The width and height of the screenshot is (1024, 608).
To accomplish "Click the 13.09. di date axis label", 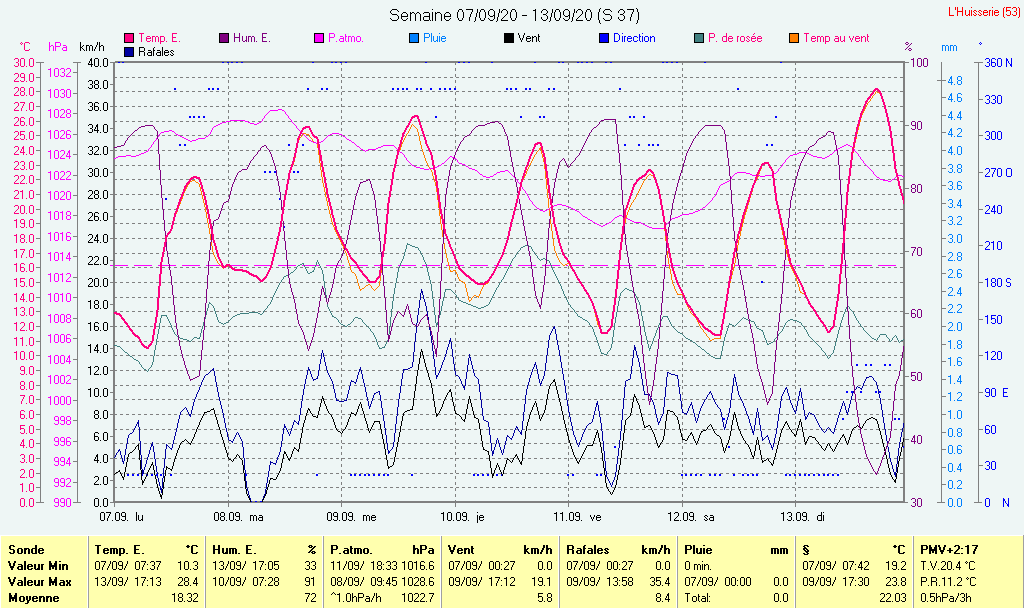I will click(803, 517).
